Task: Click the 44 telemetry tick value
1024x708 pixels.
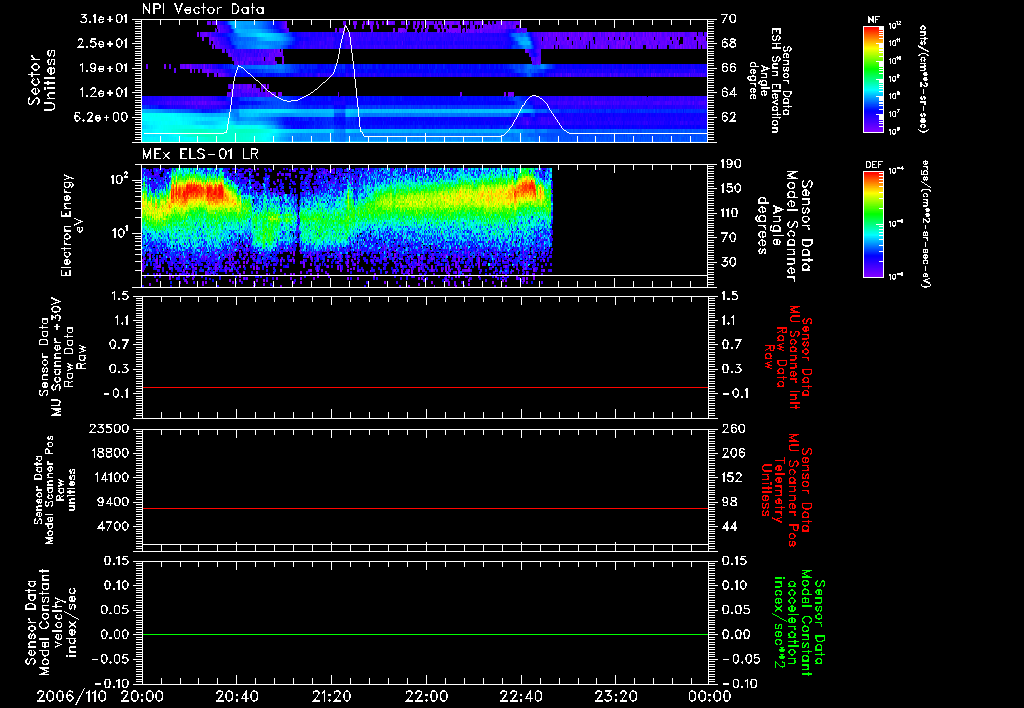Action: pos(729,526)
